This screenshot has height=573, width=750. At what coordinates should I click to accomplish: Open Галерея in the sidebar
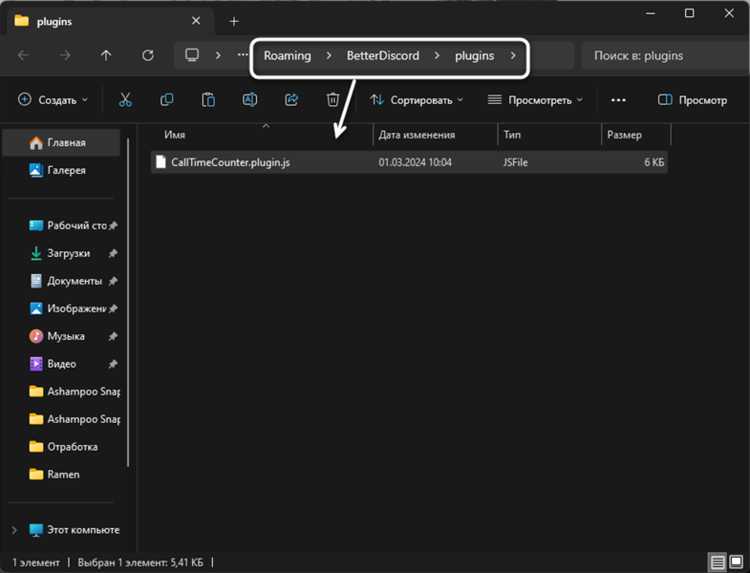pos(61,170)
